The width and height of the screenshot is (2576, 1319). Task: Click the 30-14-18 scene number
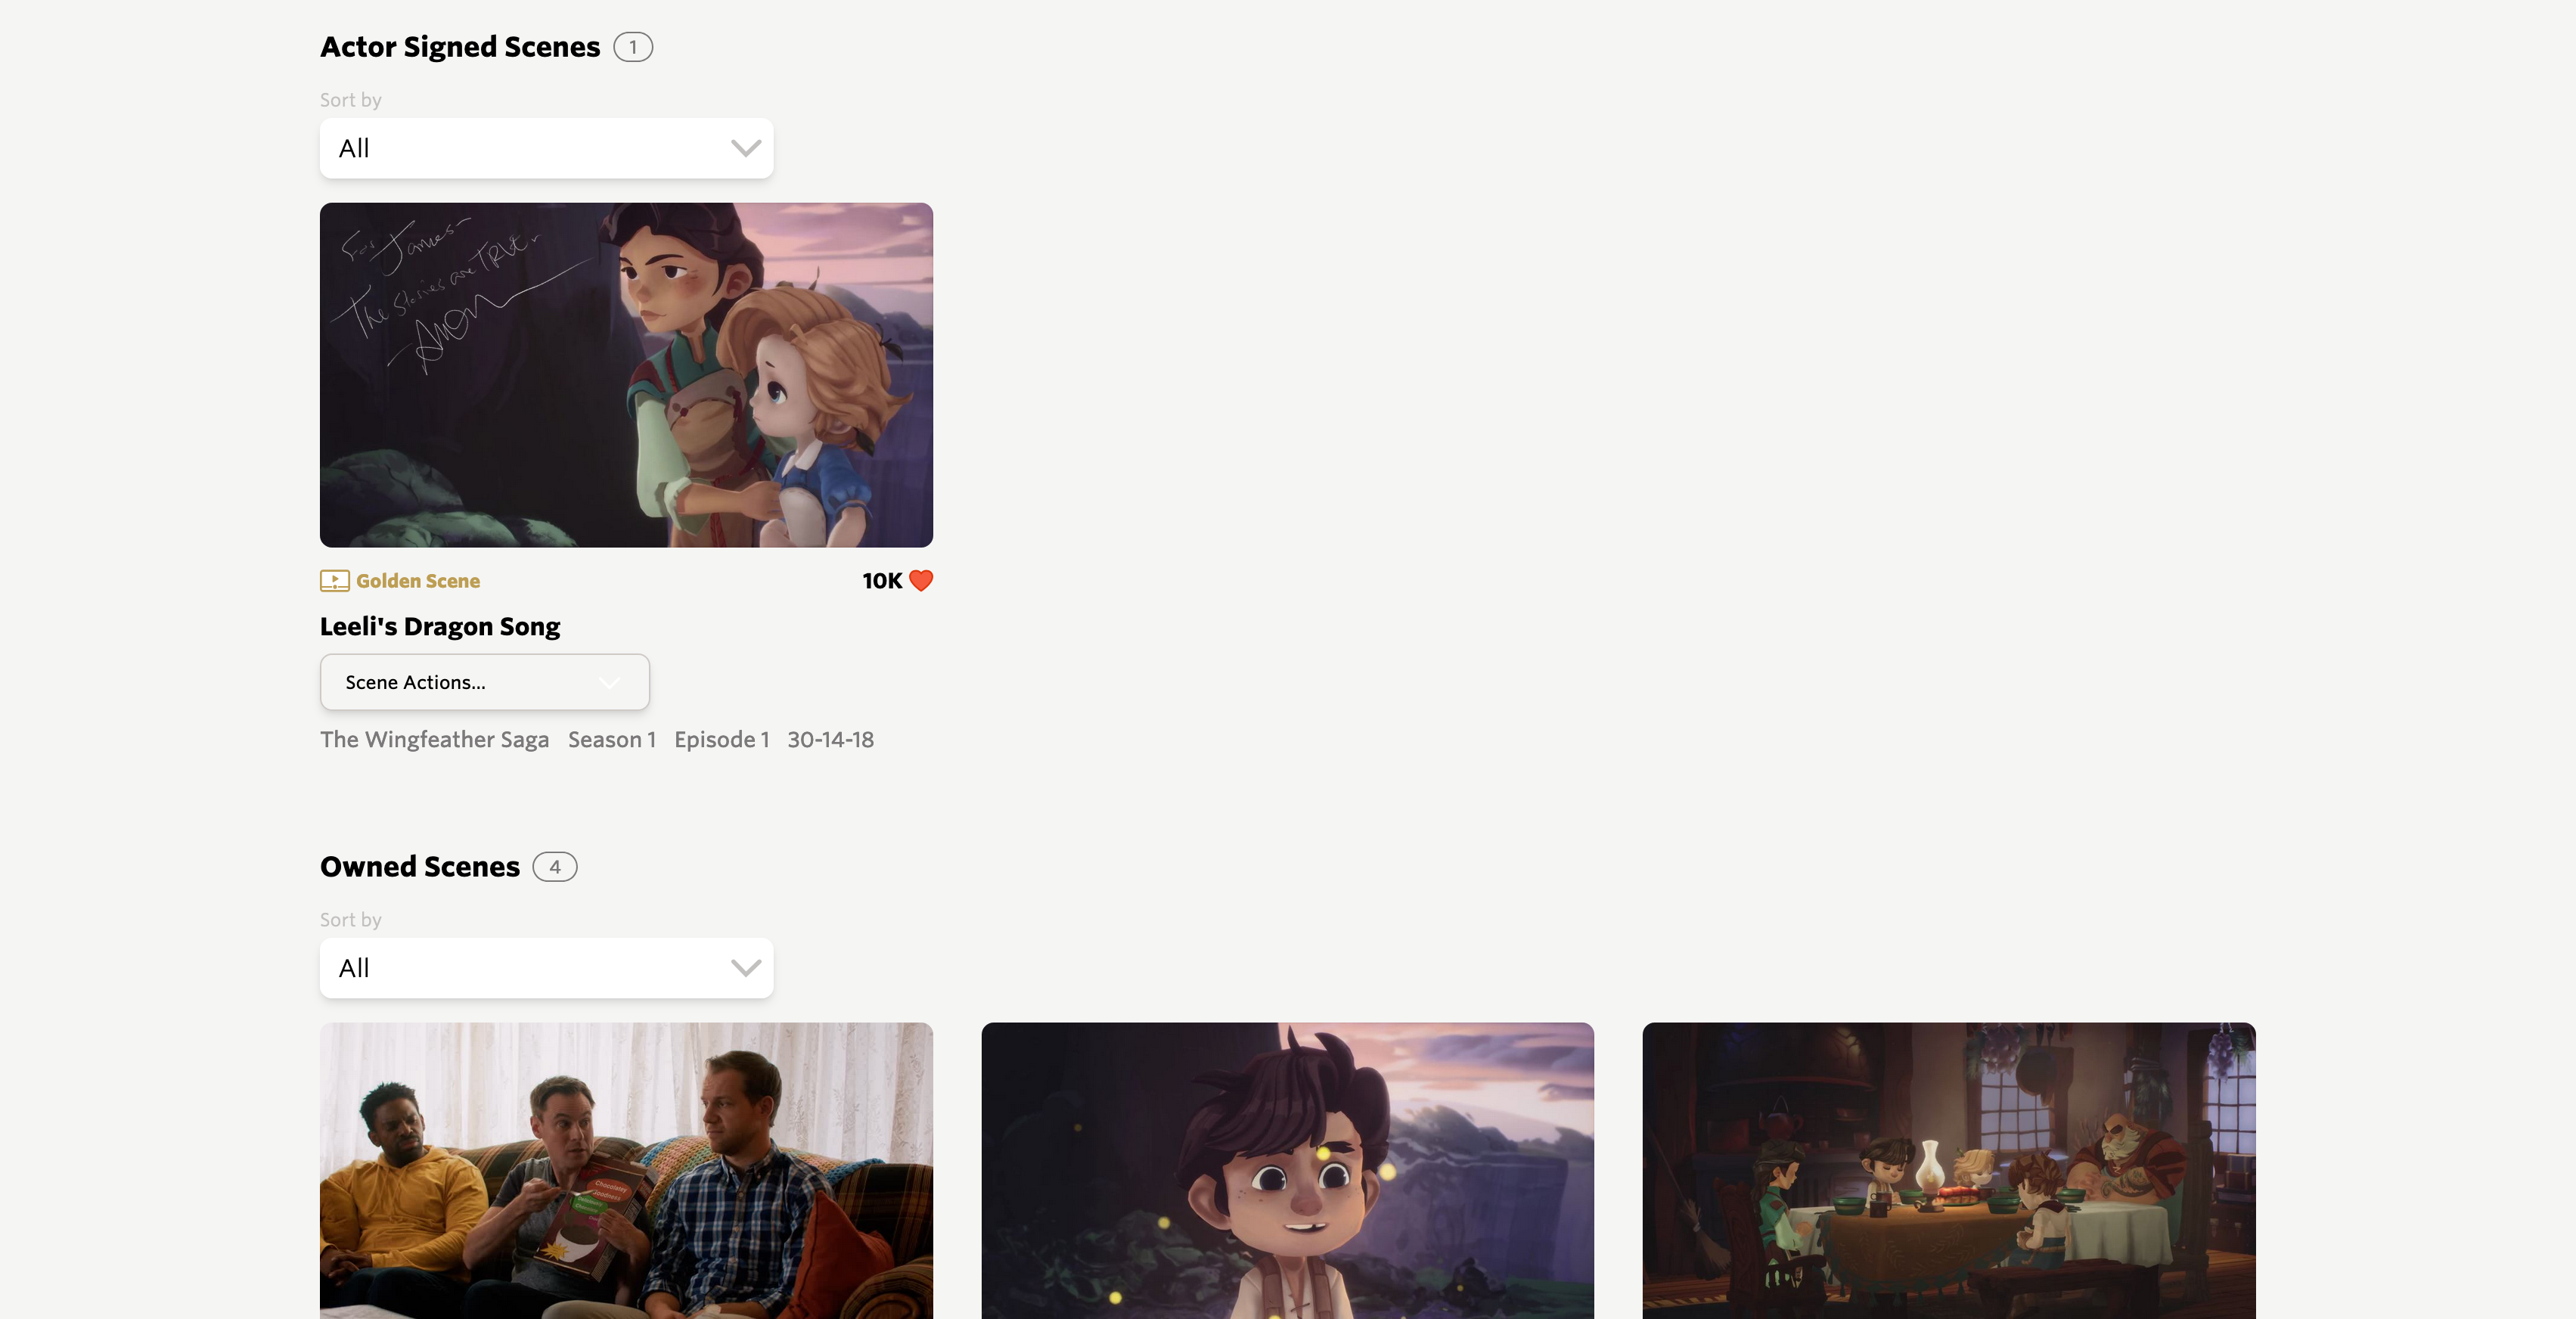pyautogui.click(x=830, y=739)
